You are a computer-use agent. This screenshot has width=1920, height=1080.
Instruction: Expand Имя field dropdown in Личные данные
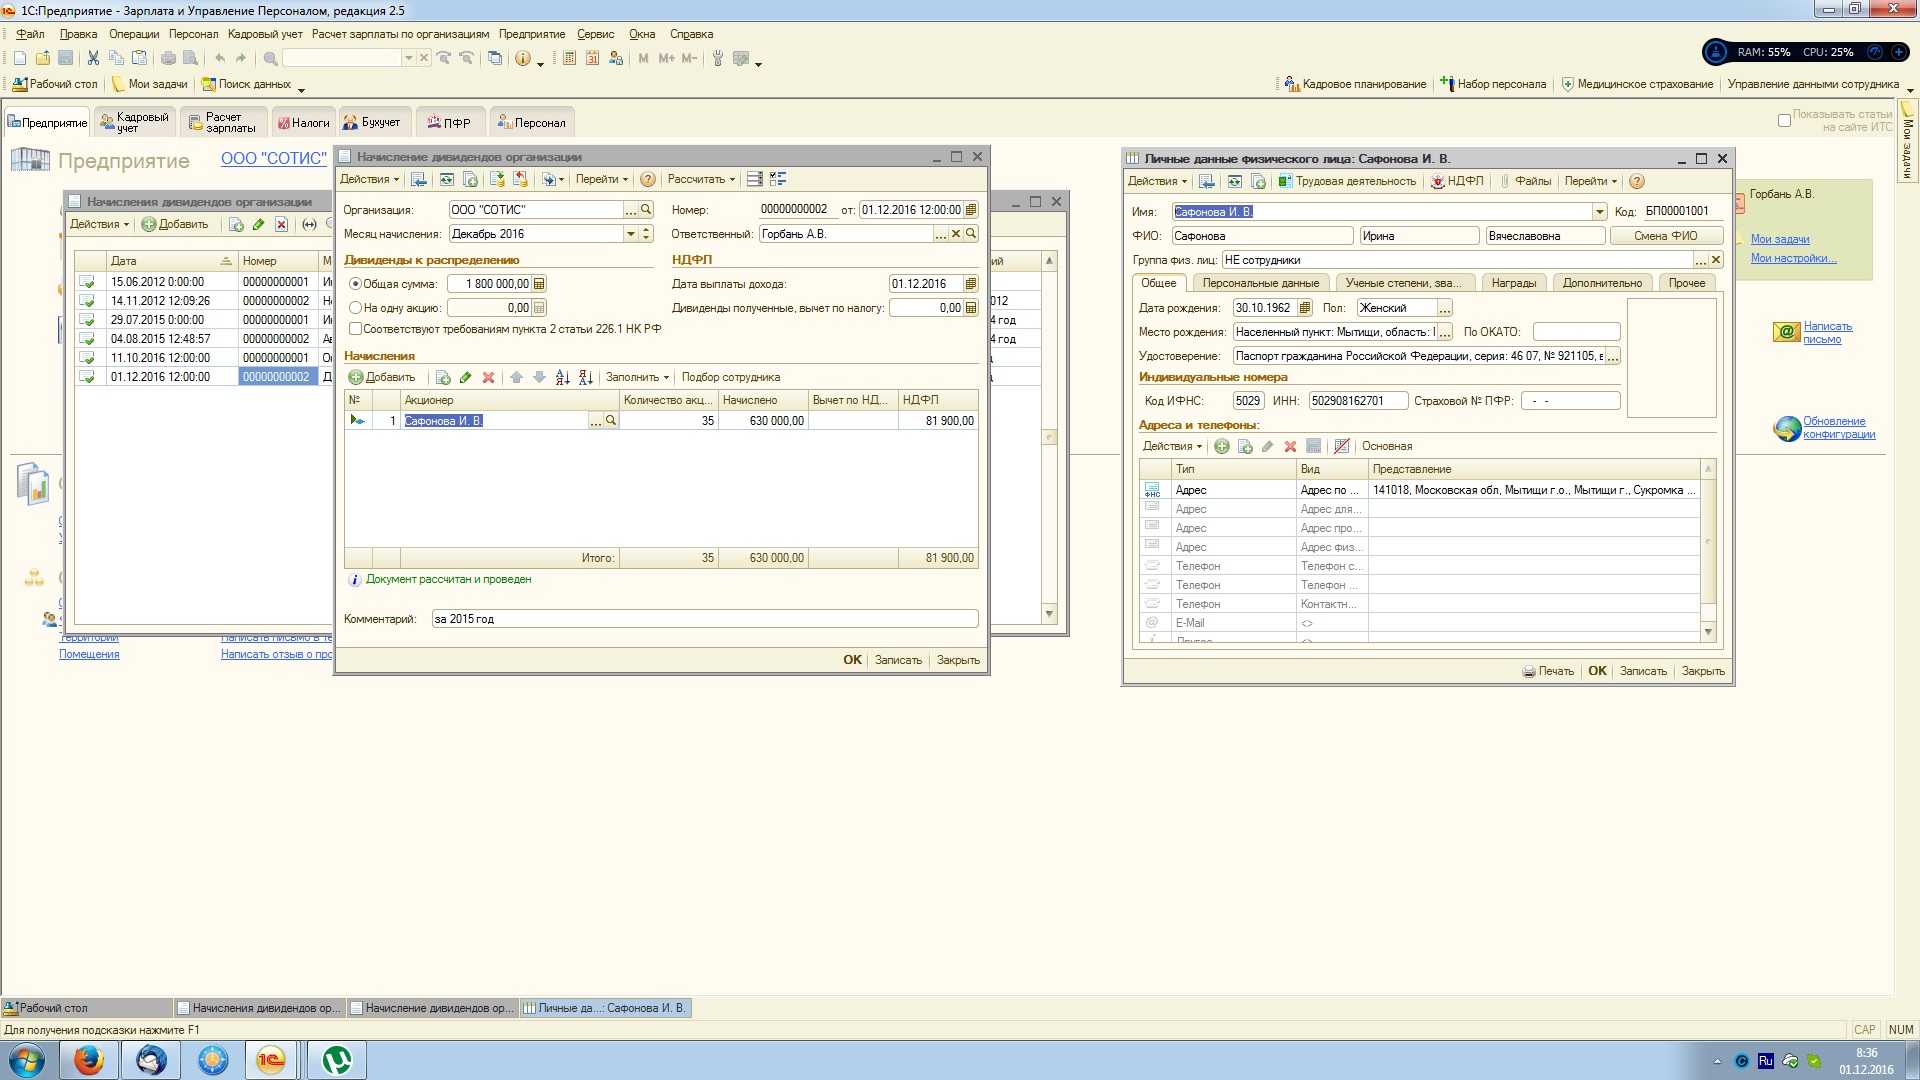point(1600,212)
